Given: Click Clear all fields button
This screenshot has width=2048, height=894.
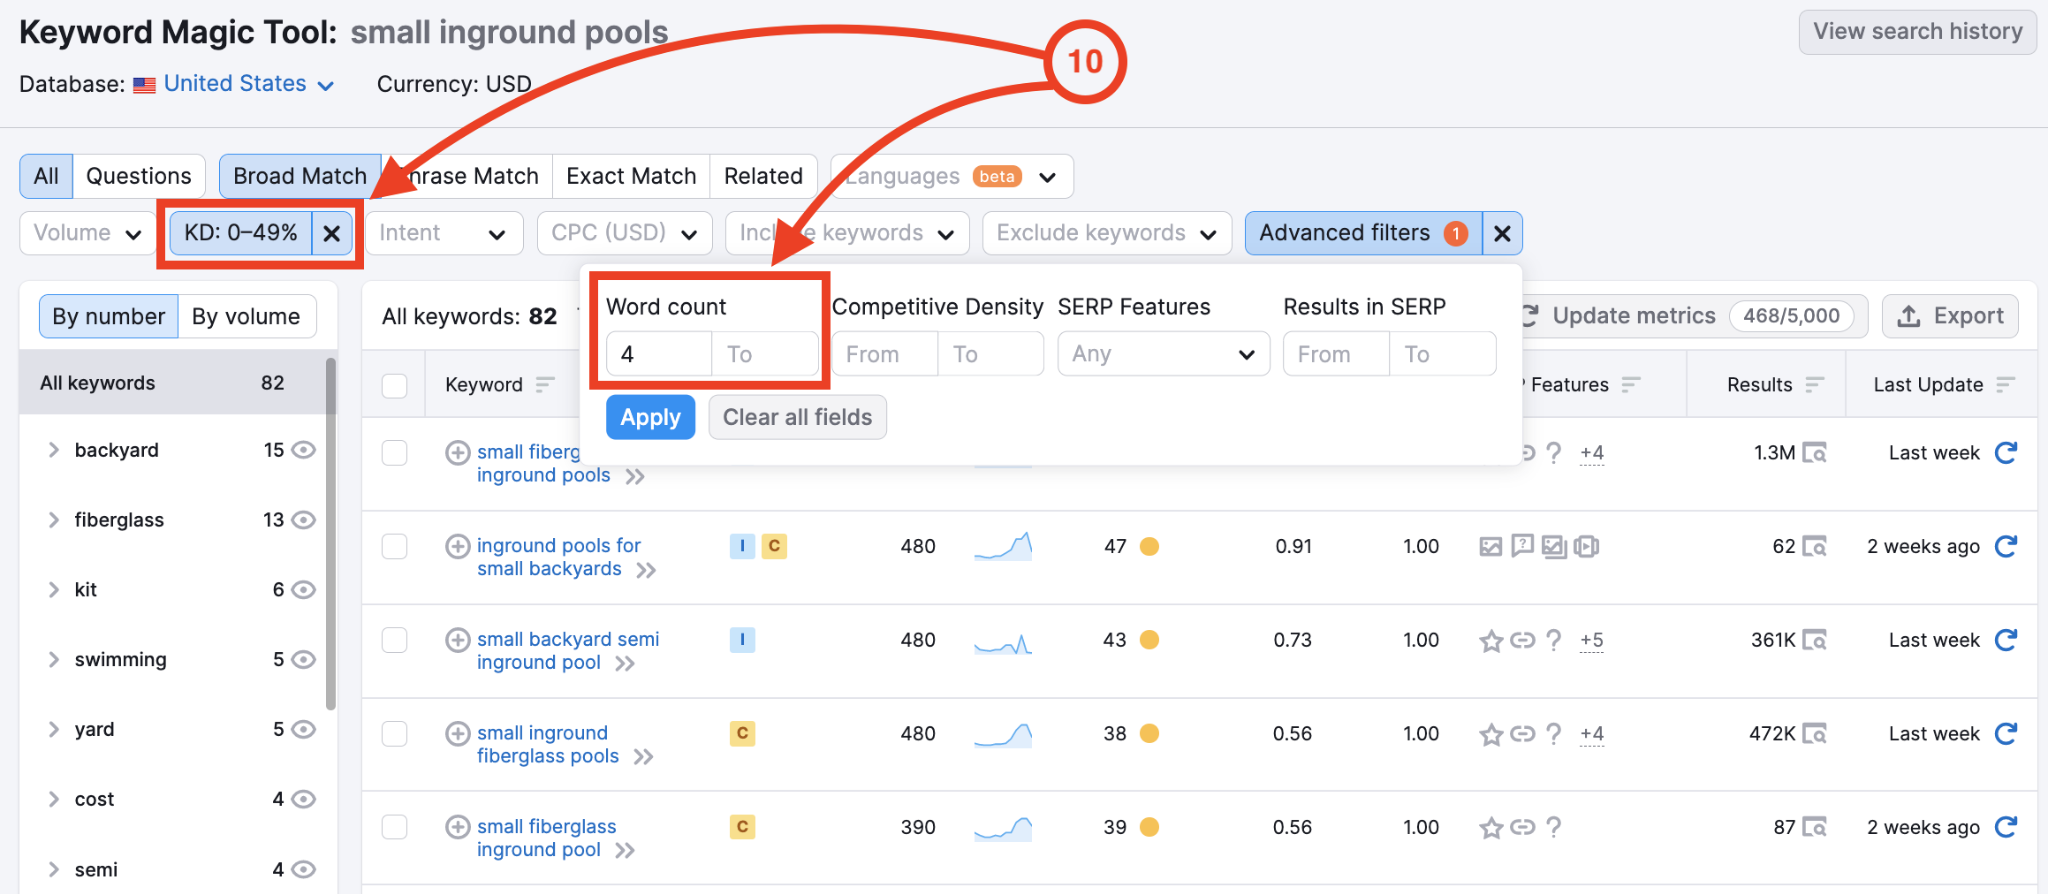Looking at the screenshot, I should click(797, 417).
